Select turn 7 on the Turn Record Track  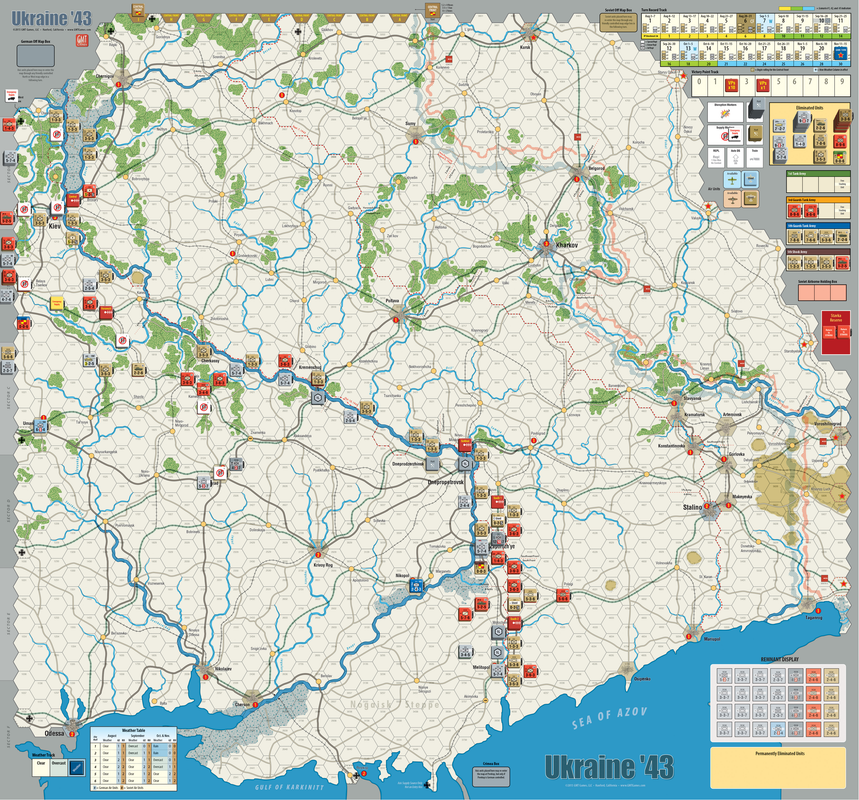[x=765, y=26]
